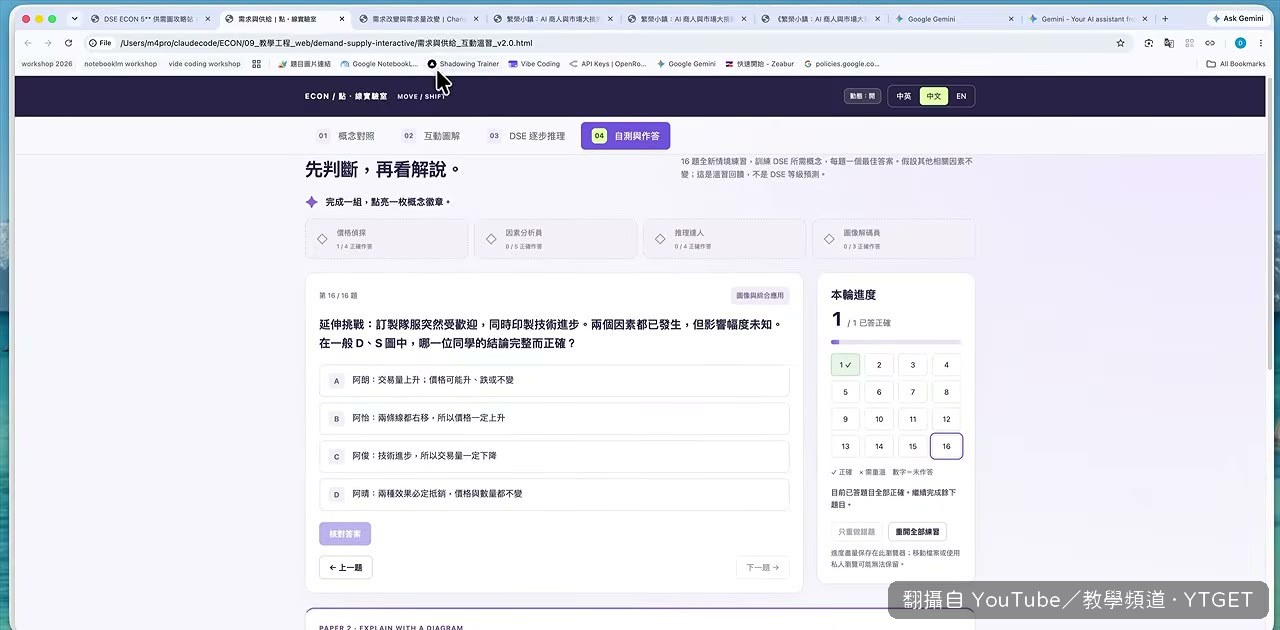
Task: Open the Vibe Coding bookmark
Action: 534,63
